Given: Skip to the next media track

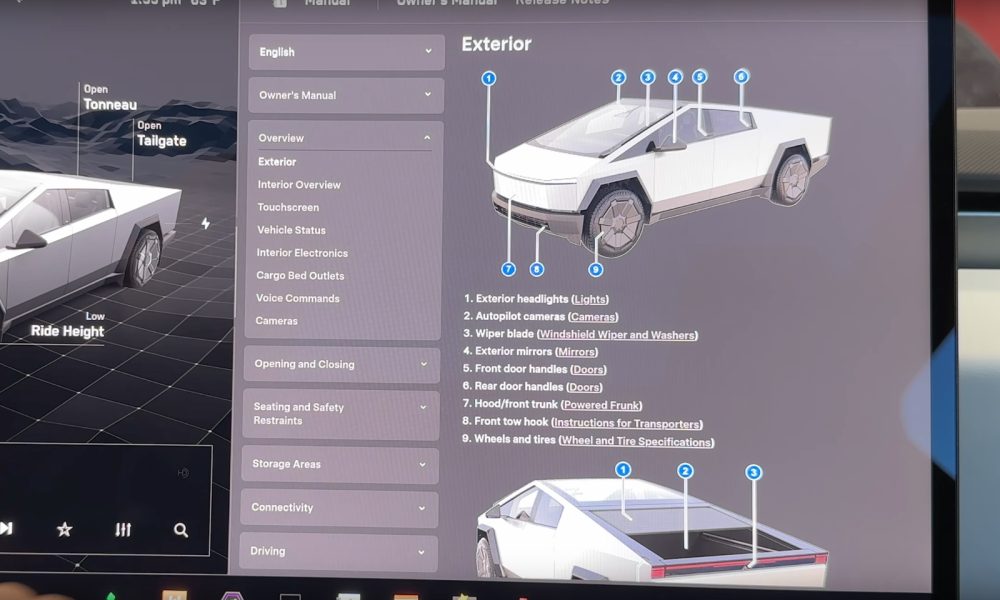Looking at the screenshot, I should click(x=6, y=528).
